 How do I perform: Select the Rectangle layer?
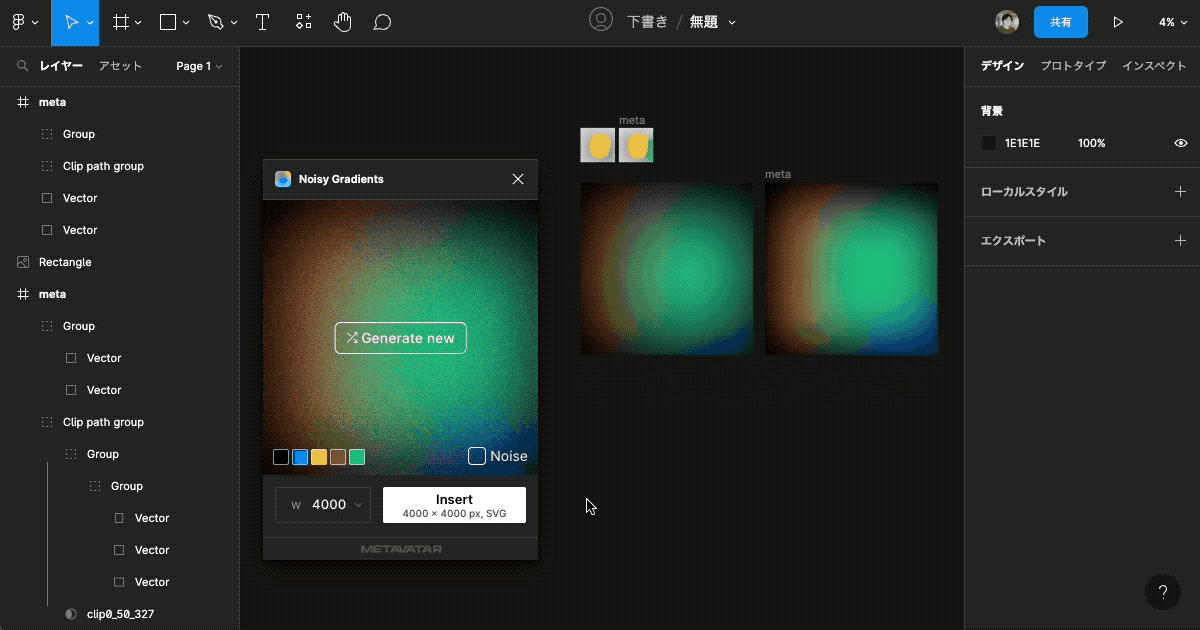pos(65,262)
